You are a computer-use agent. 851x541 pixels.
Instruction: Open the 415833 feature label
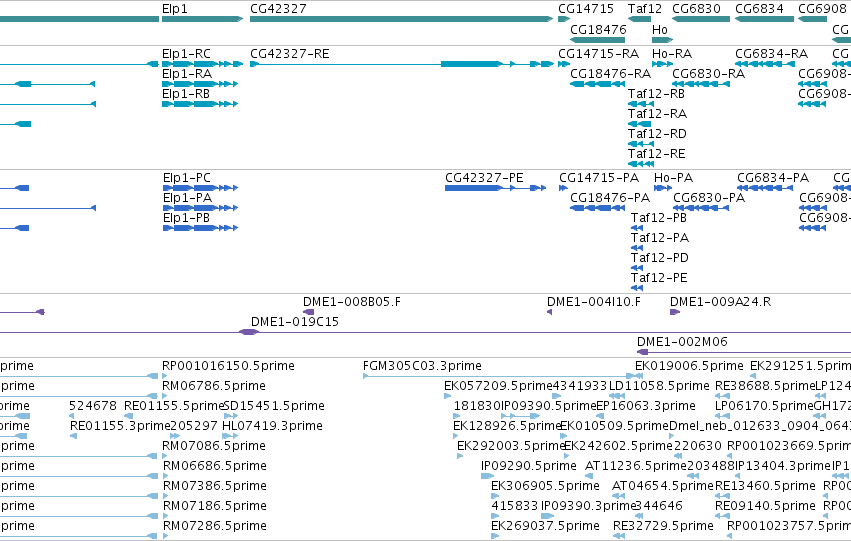pos(515,506)
